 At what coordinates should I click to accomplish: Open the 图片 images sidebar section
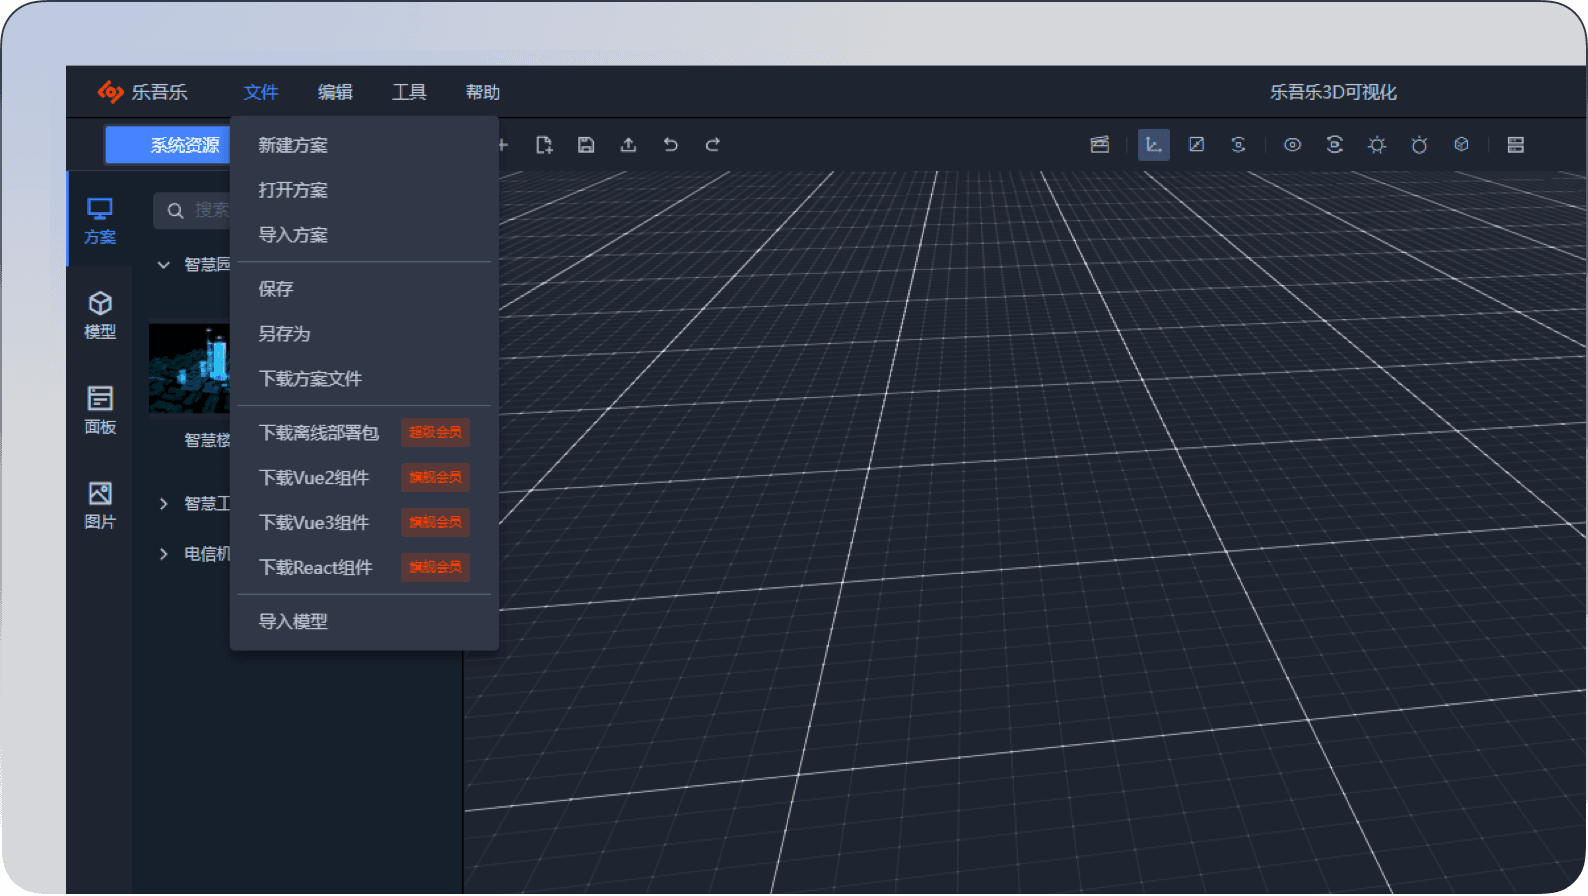(x=100, y=505)
